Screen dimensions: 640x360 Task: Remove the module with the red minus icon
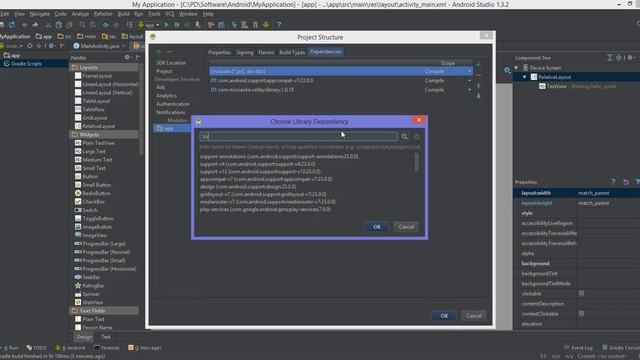click(169, 52)
